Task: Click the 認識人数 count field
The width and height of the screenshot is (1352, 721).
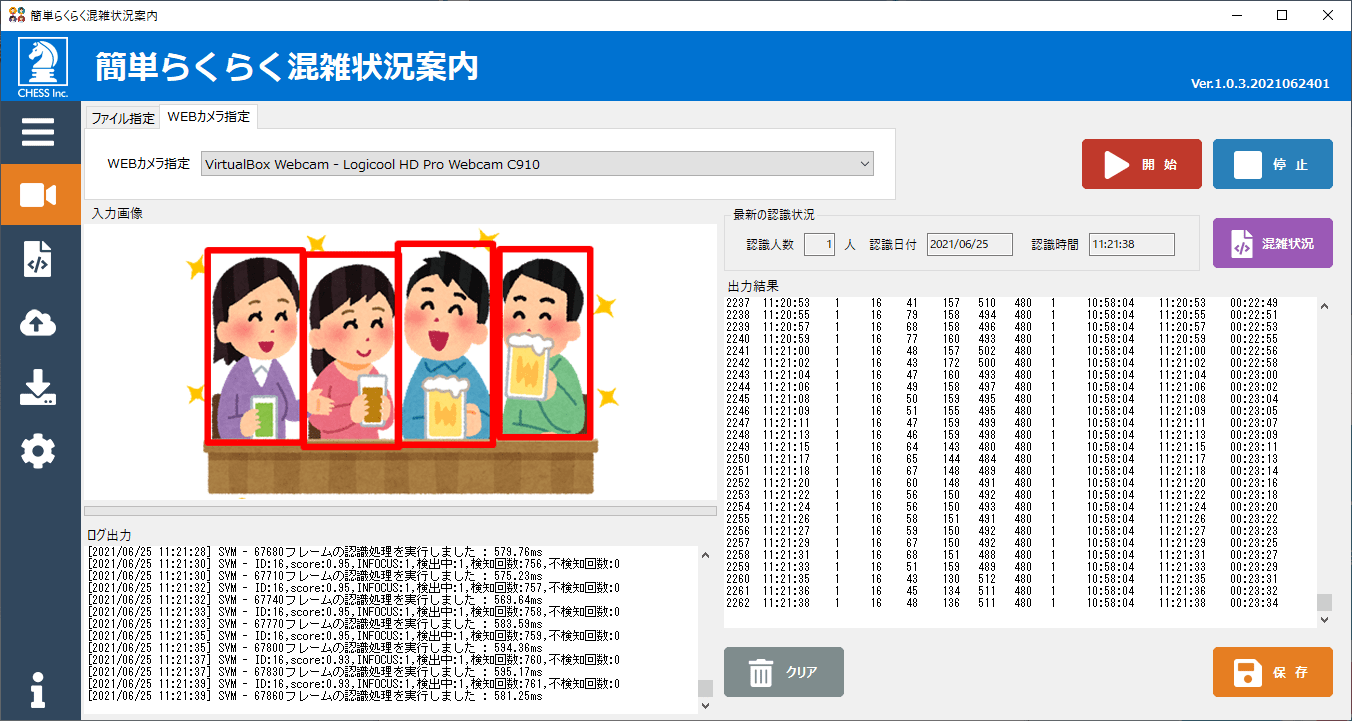Action: (818, 244)
